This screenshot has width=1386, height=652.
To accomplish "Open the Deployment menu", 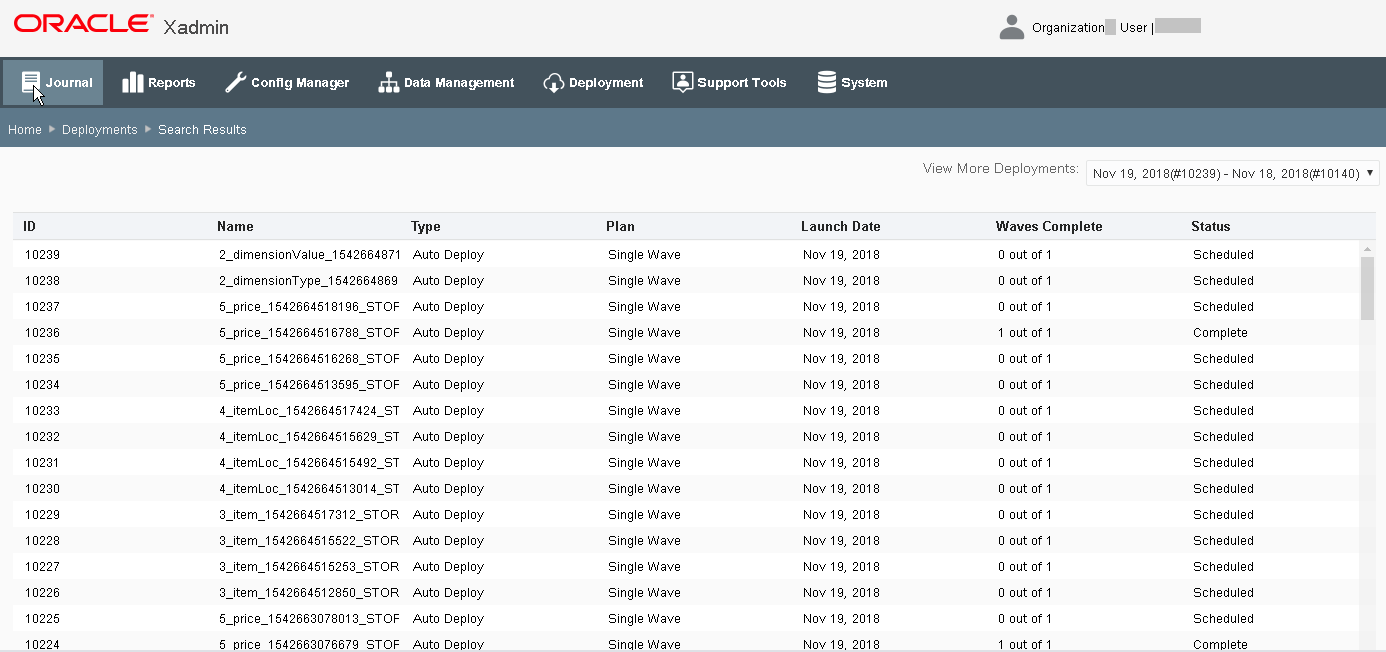I will coord(594,82).
